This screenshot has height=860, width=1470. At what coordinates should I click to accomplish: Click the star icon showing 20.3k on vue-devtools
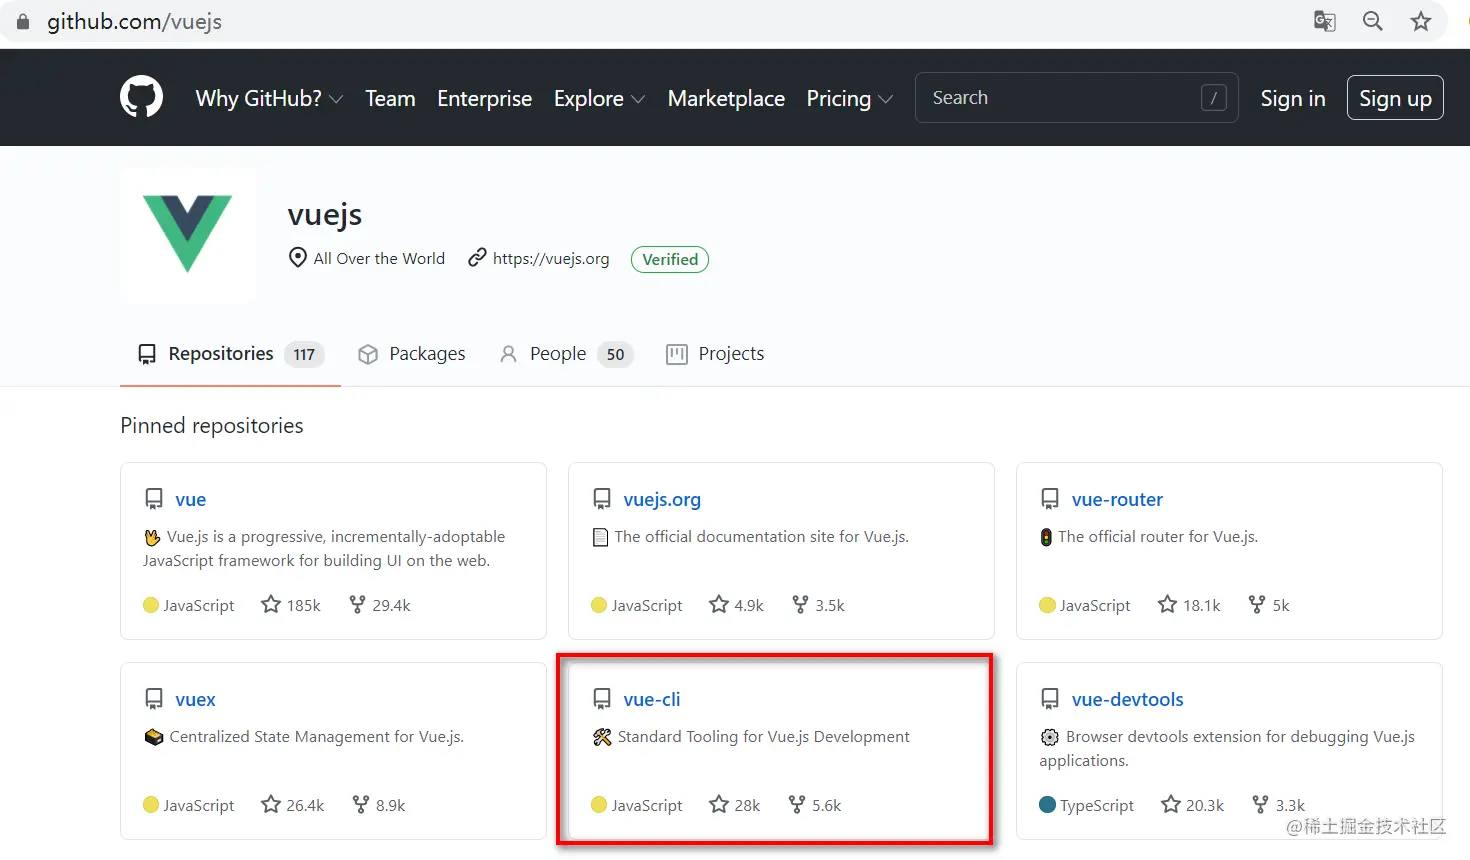click(1171, 804)
